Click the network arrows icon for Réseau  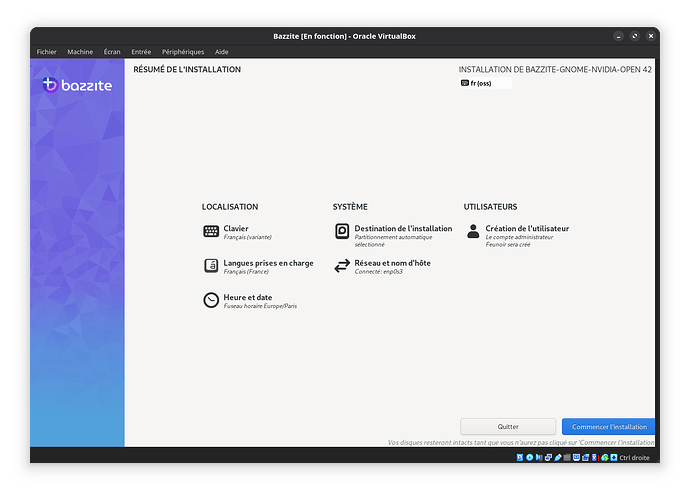pos(342,266)
